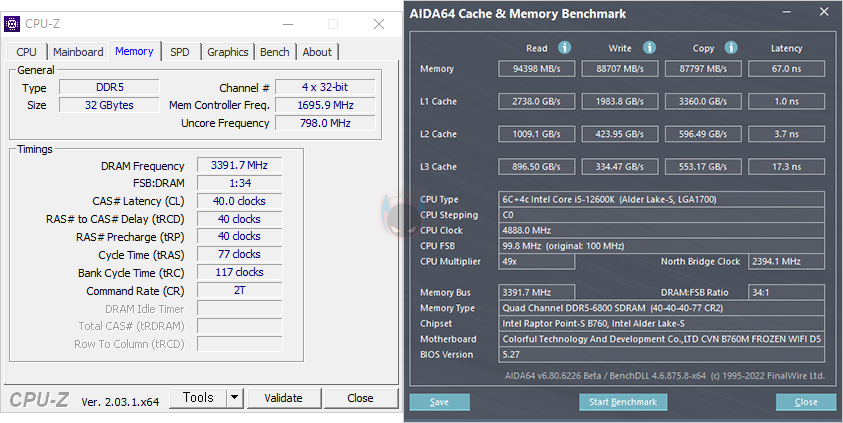The width and height of the screenshot is (843, 423).
Task: Open the Graphics tab
Action: tap(228, 52)
